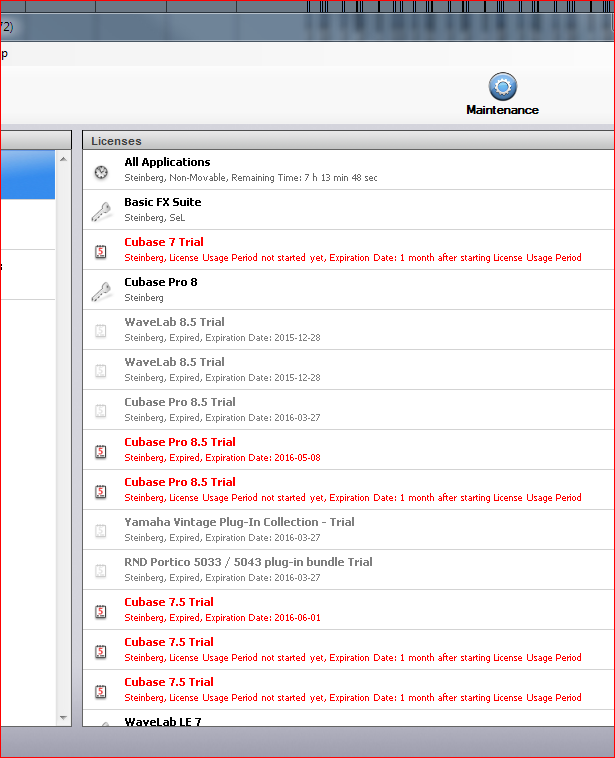This screenshot has width=615, height=758.
Task: Click icon of Cubase 7.5 Trial expired 2016-06-01
Action: pos(101,612)
